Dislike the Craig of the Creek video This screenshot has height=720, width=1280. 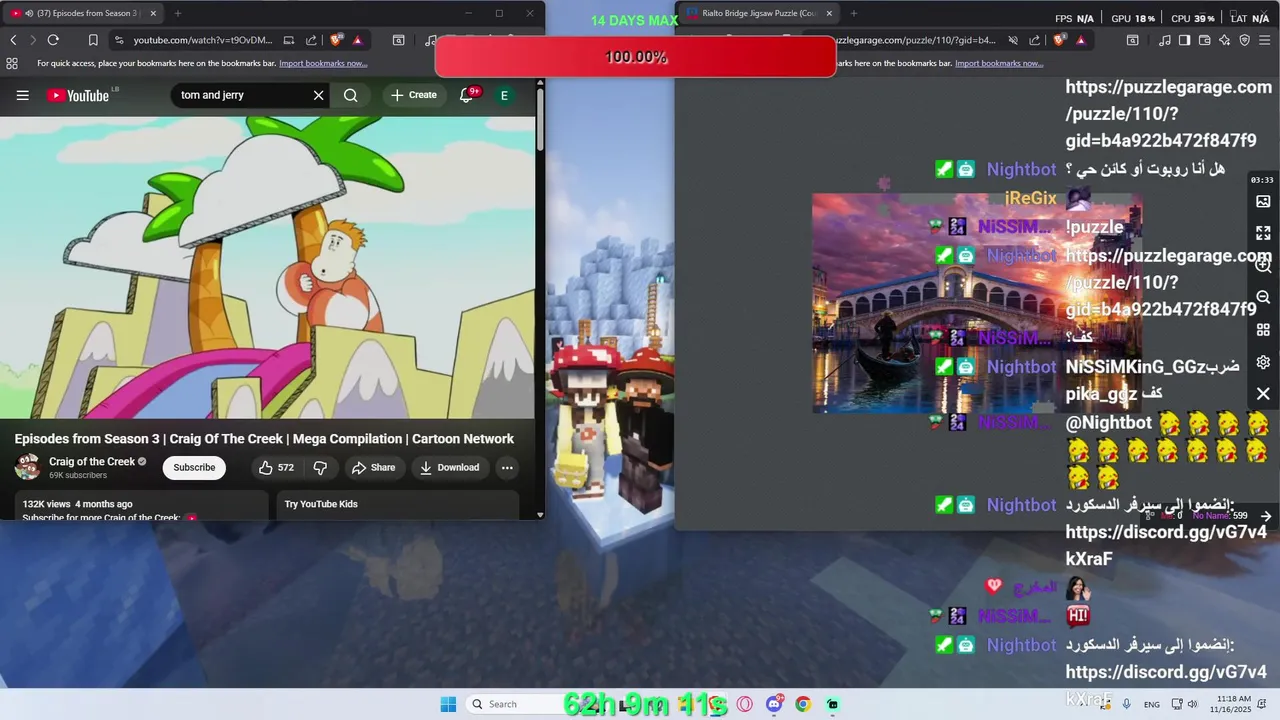[x=320, y=467]
